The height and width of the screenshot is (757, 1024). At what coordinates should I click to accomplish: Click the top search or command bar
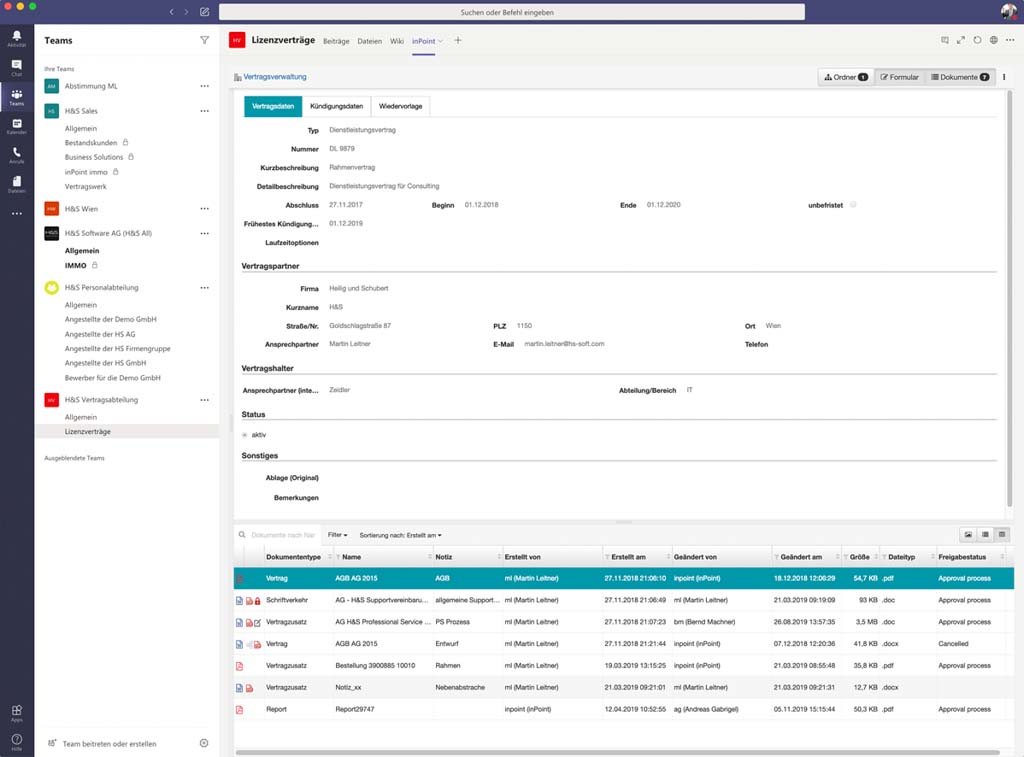coord(511,12)
